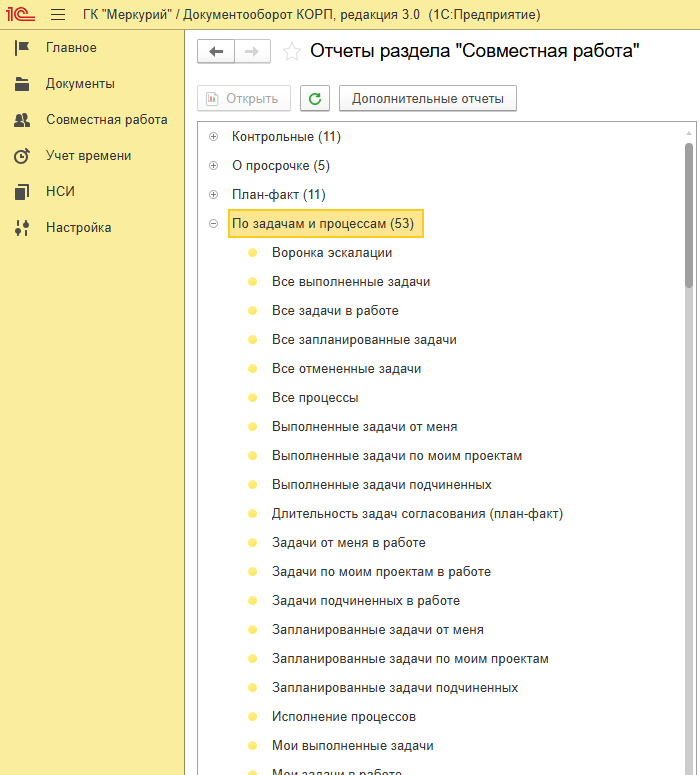700x775 pixels.
Task: Expand the Контрольные (11) group
Action: pos(213,137)
